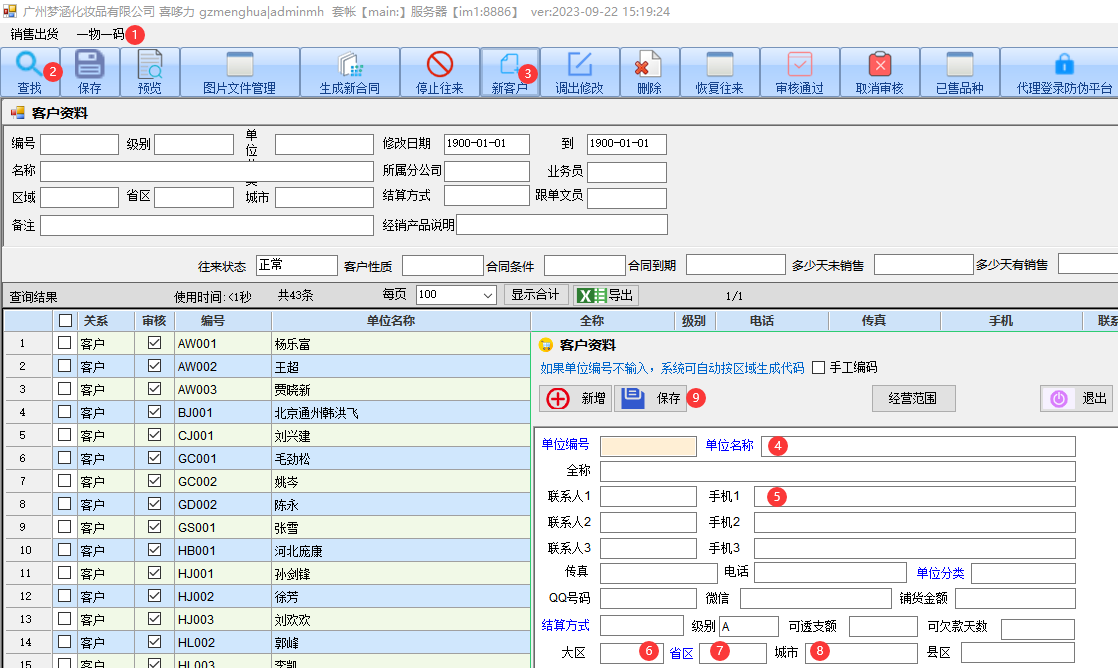Open 代理登录防伪平台 lock icon
This screenshot has width=1118, height=668.
pyautogui.click(x=1064, y=66)
